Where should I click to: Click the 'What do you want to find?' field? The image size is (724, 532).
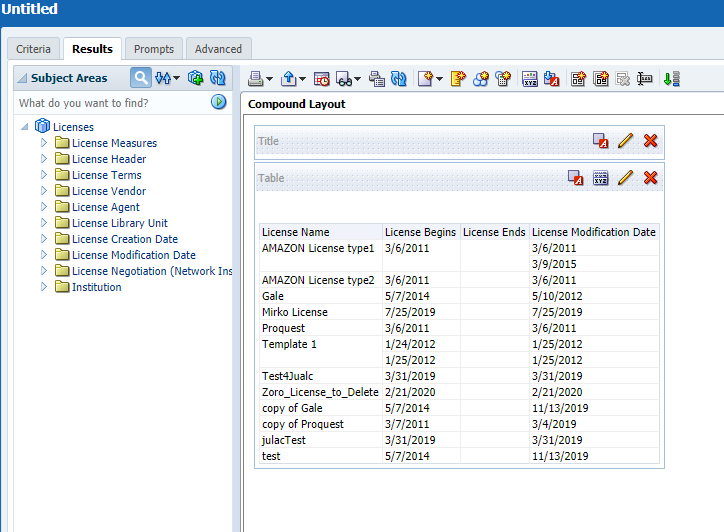coord(113,103)
